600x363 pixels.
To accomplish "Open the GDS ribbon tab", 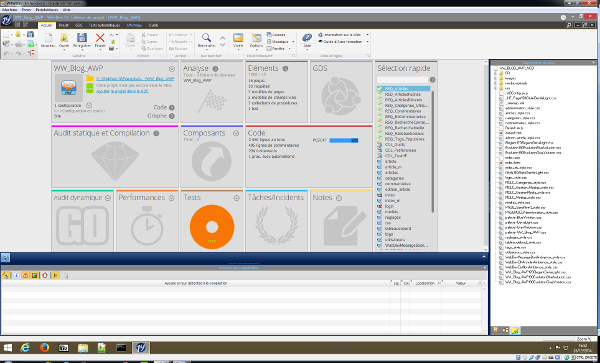I will coord(78,25).
